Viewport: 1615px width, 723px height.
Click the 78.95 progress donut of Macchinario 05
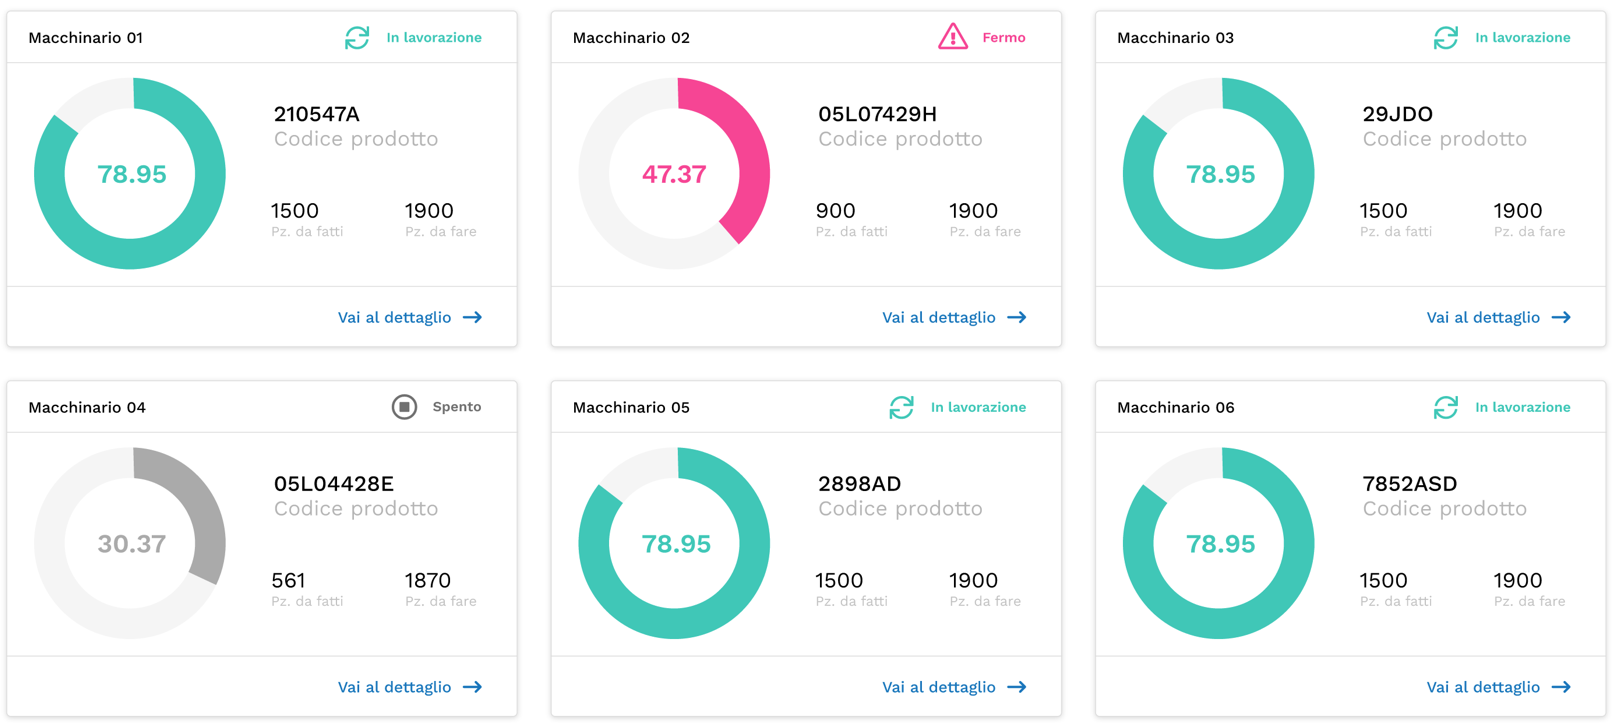[x=674, y=543]
